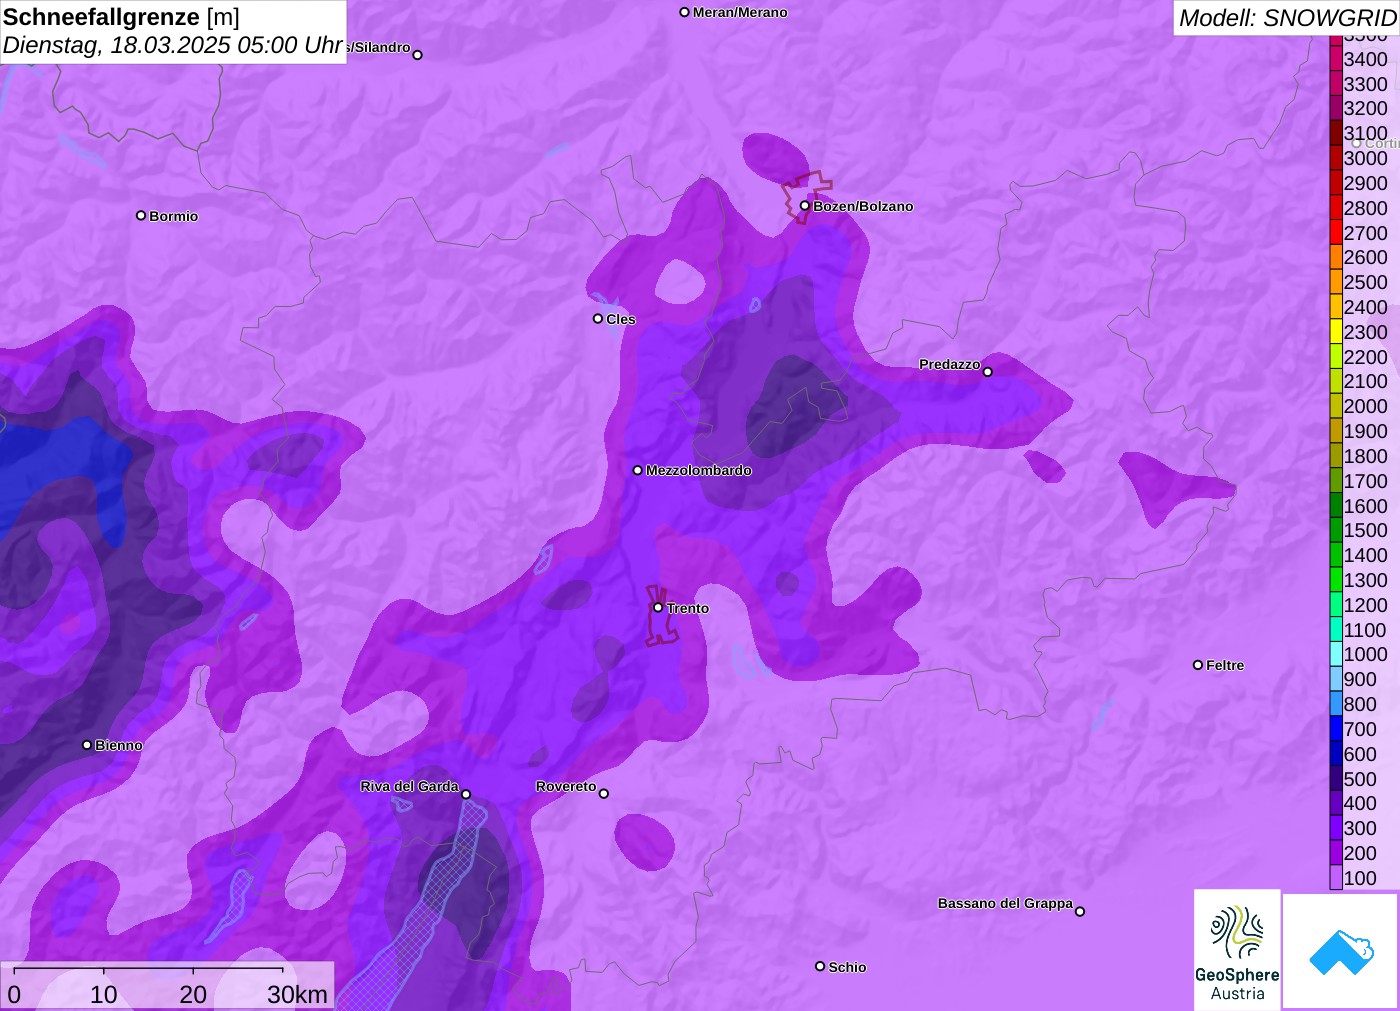This screenshot has height=1011, width=1400.
Task: Click the legend color swatch for 700
Action: coord(1336,728)
